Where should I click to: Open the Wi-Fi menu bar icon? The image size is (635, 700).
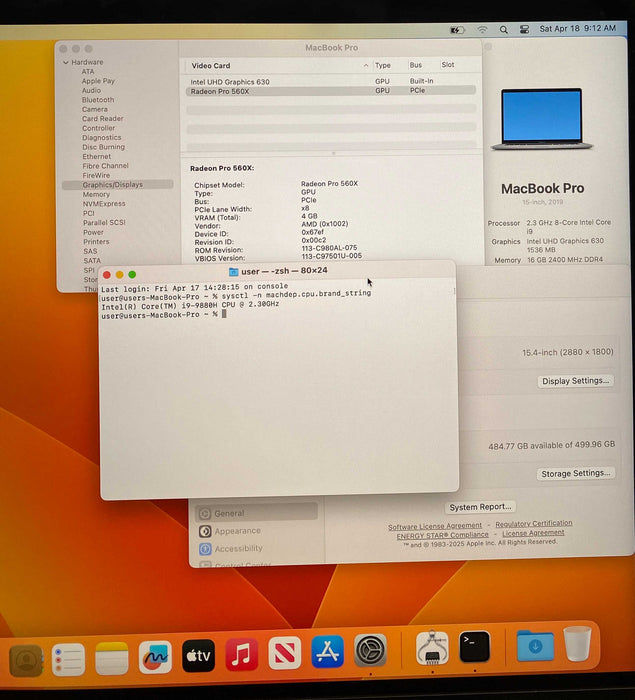click(482, 29)
